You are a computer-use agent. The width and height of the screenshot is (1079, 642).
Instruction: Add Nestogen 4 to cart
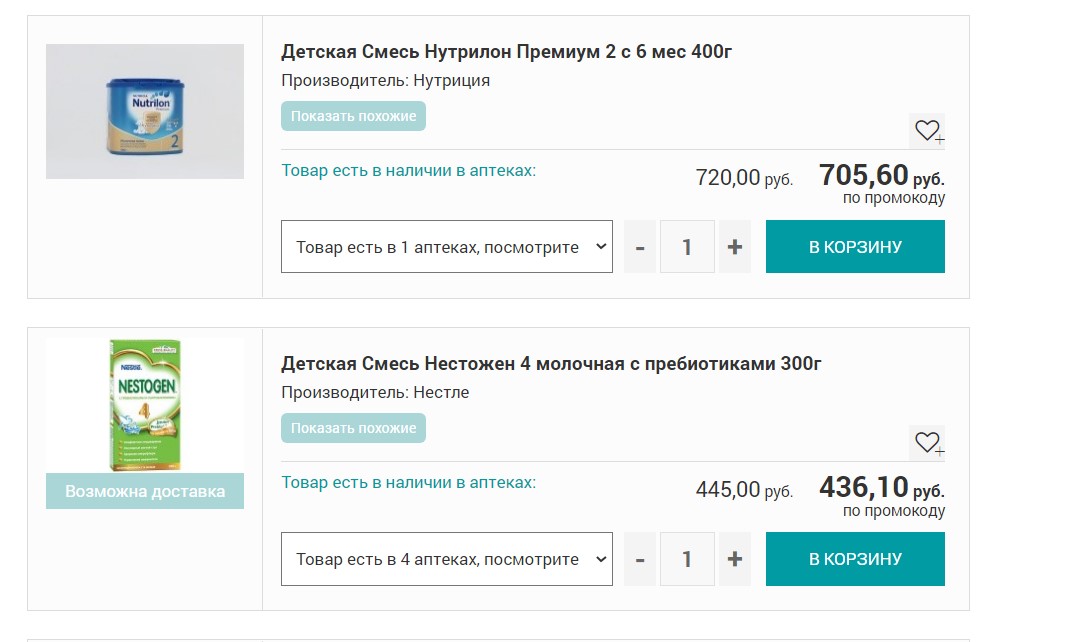pos(855,558)
